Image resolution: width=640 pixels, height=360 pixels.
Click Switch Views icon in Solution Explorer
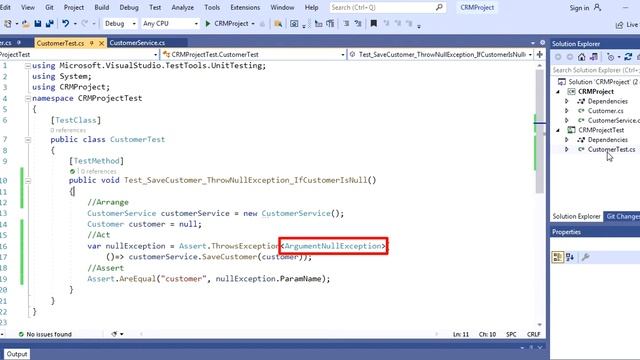click(594, 57)
